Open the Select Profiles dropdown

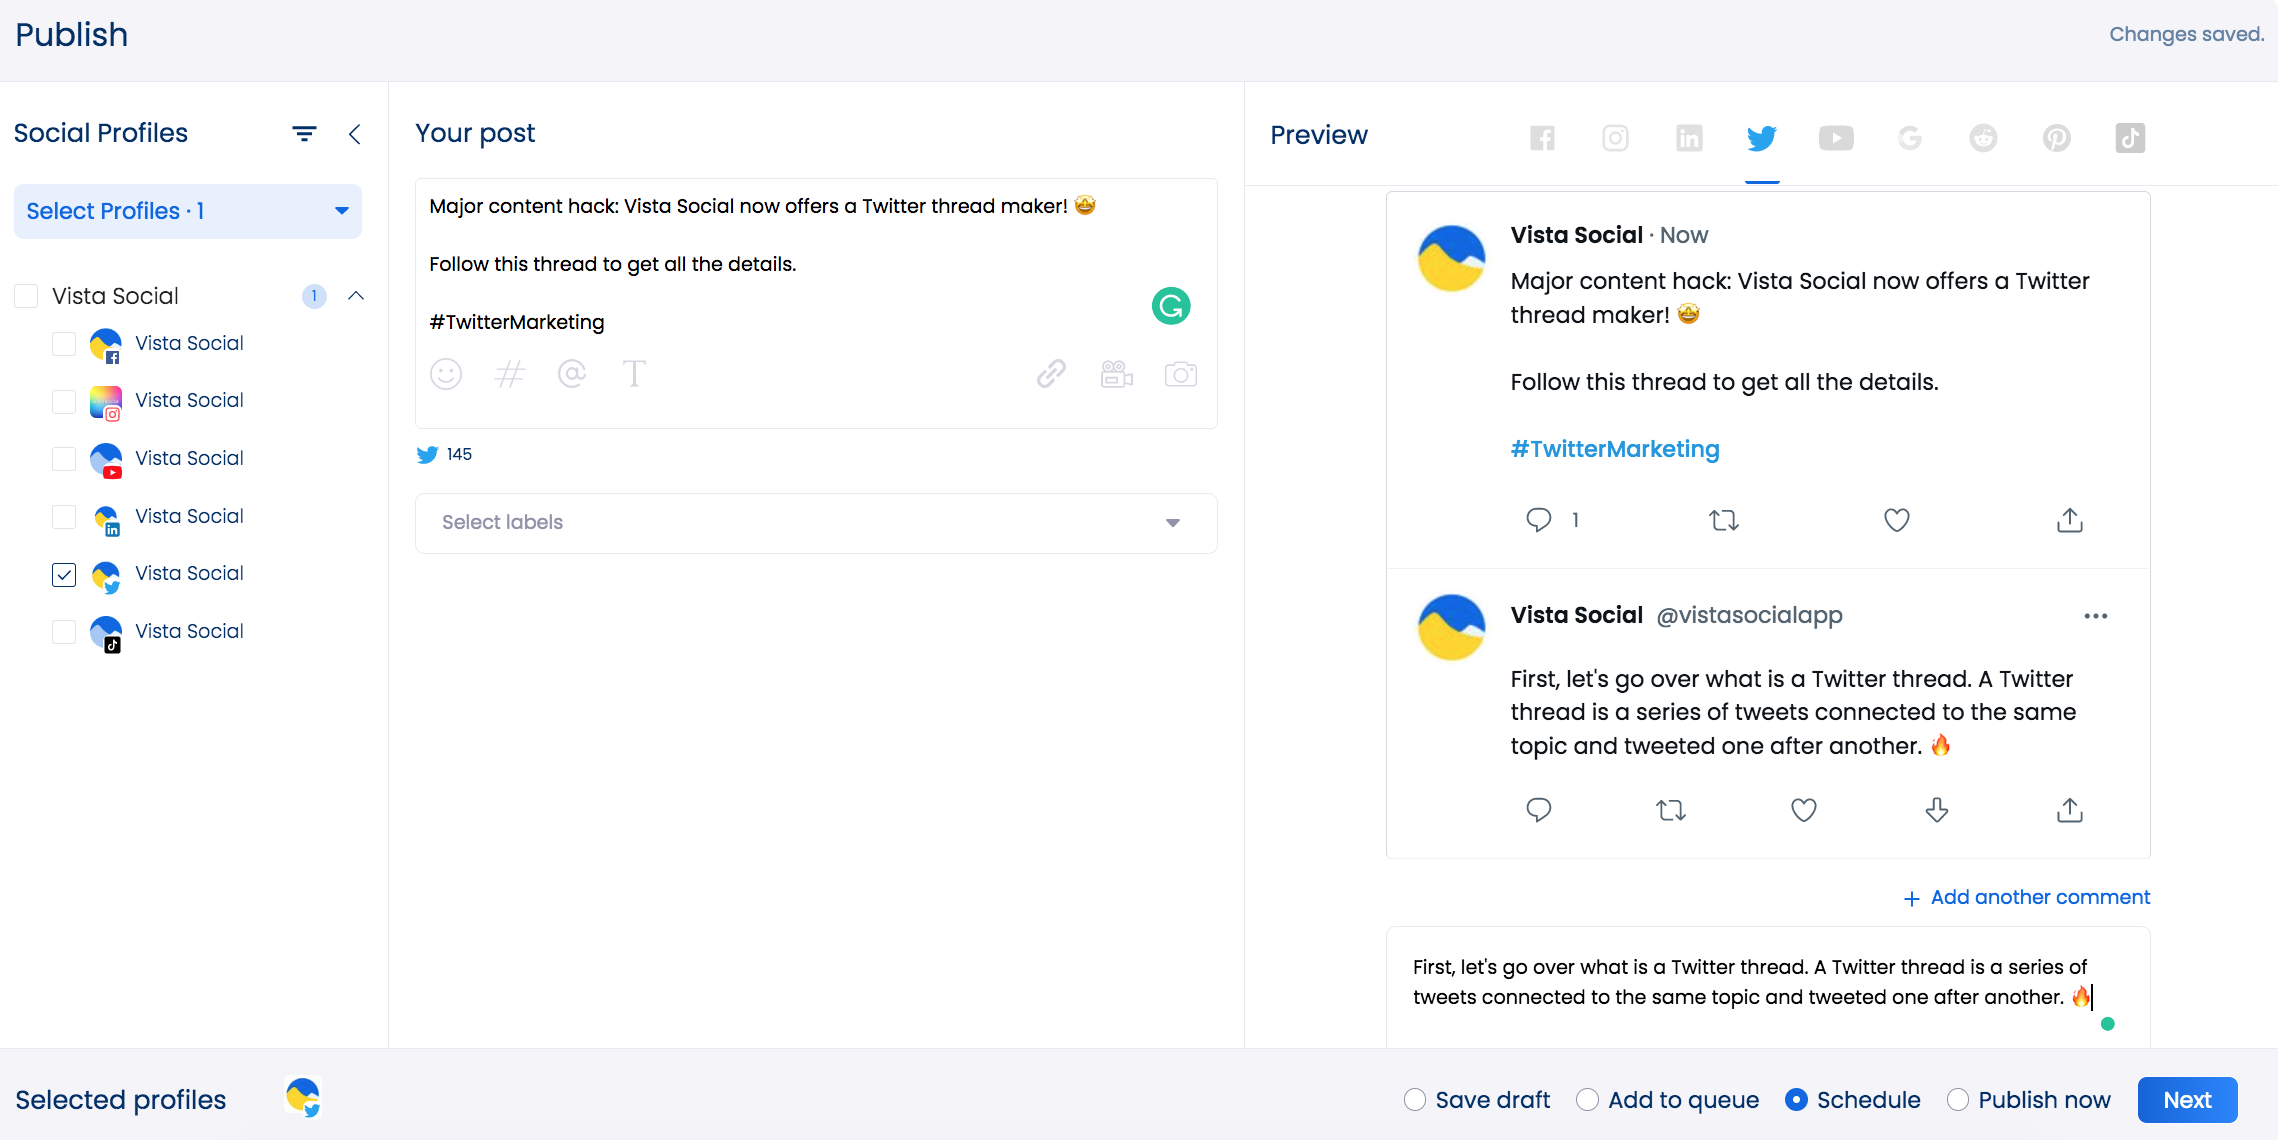186,211
